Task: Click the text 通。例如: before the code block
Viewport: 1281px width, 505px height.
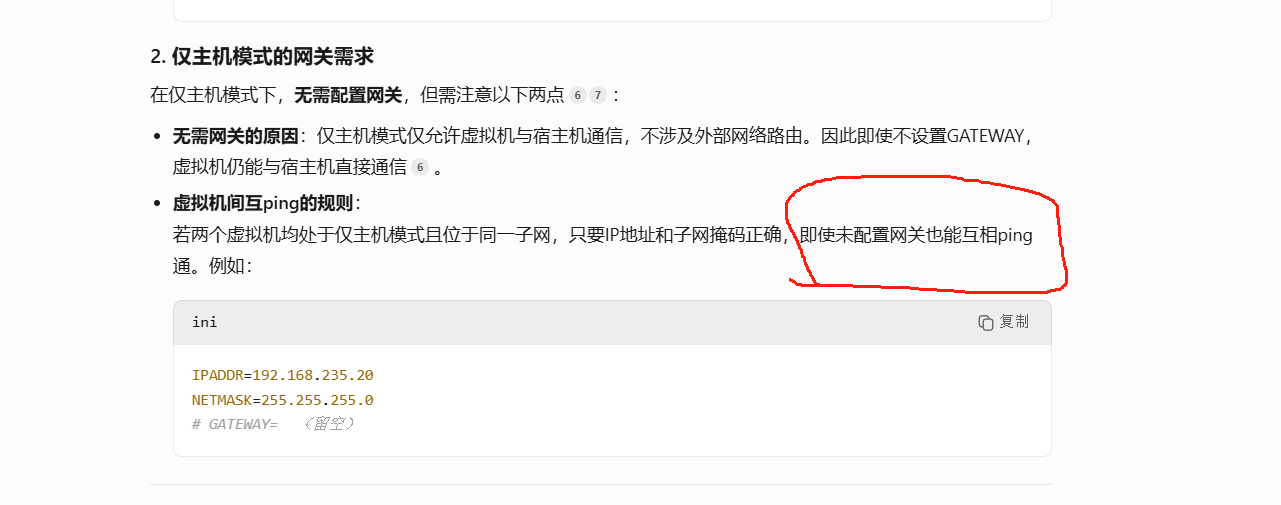Action: 214,267
